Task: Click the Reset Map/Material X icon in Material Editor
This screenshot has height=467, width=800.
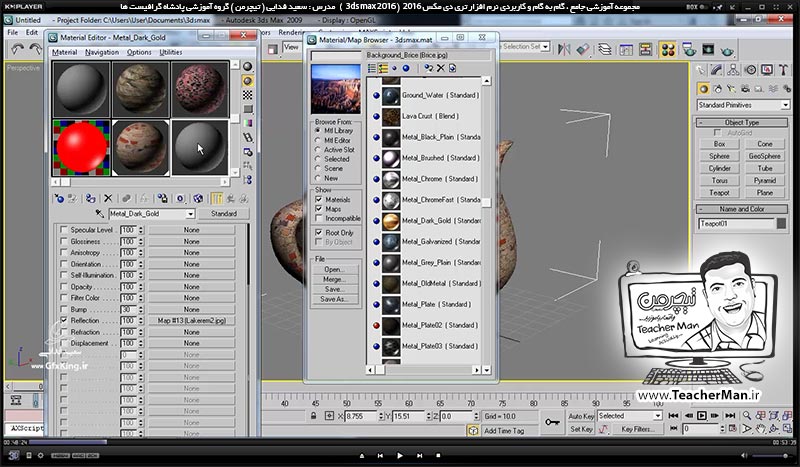Action: click(x=108, y=199)
